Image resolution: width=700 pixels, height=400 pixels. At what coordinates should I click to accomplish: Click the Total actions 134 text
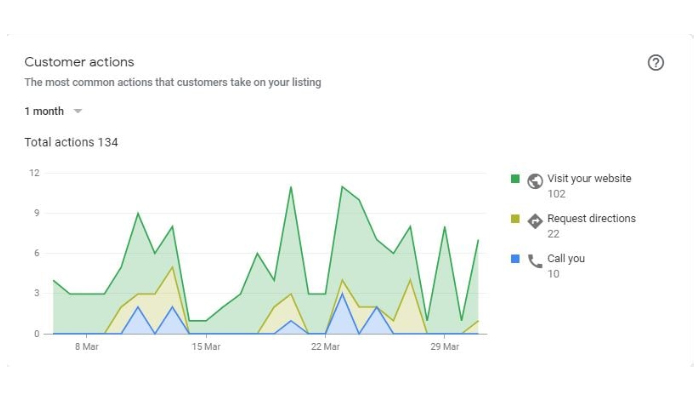[x=71, y=143]
